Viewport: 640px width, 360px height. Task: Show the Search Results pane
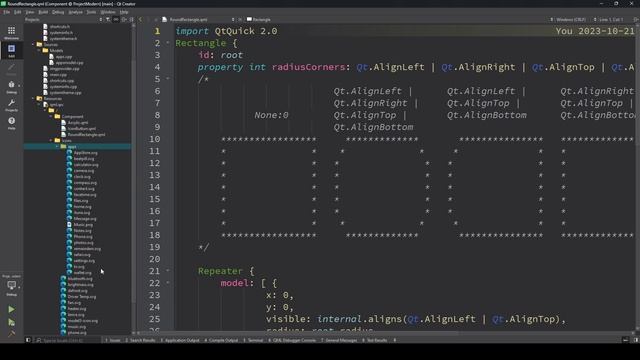pos(140,340)
